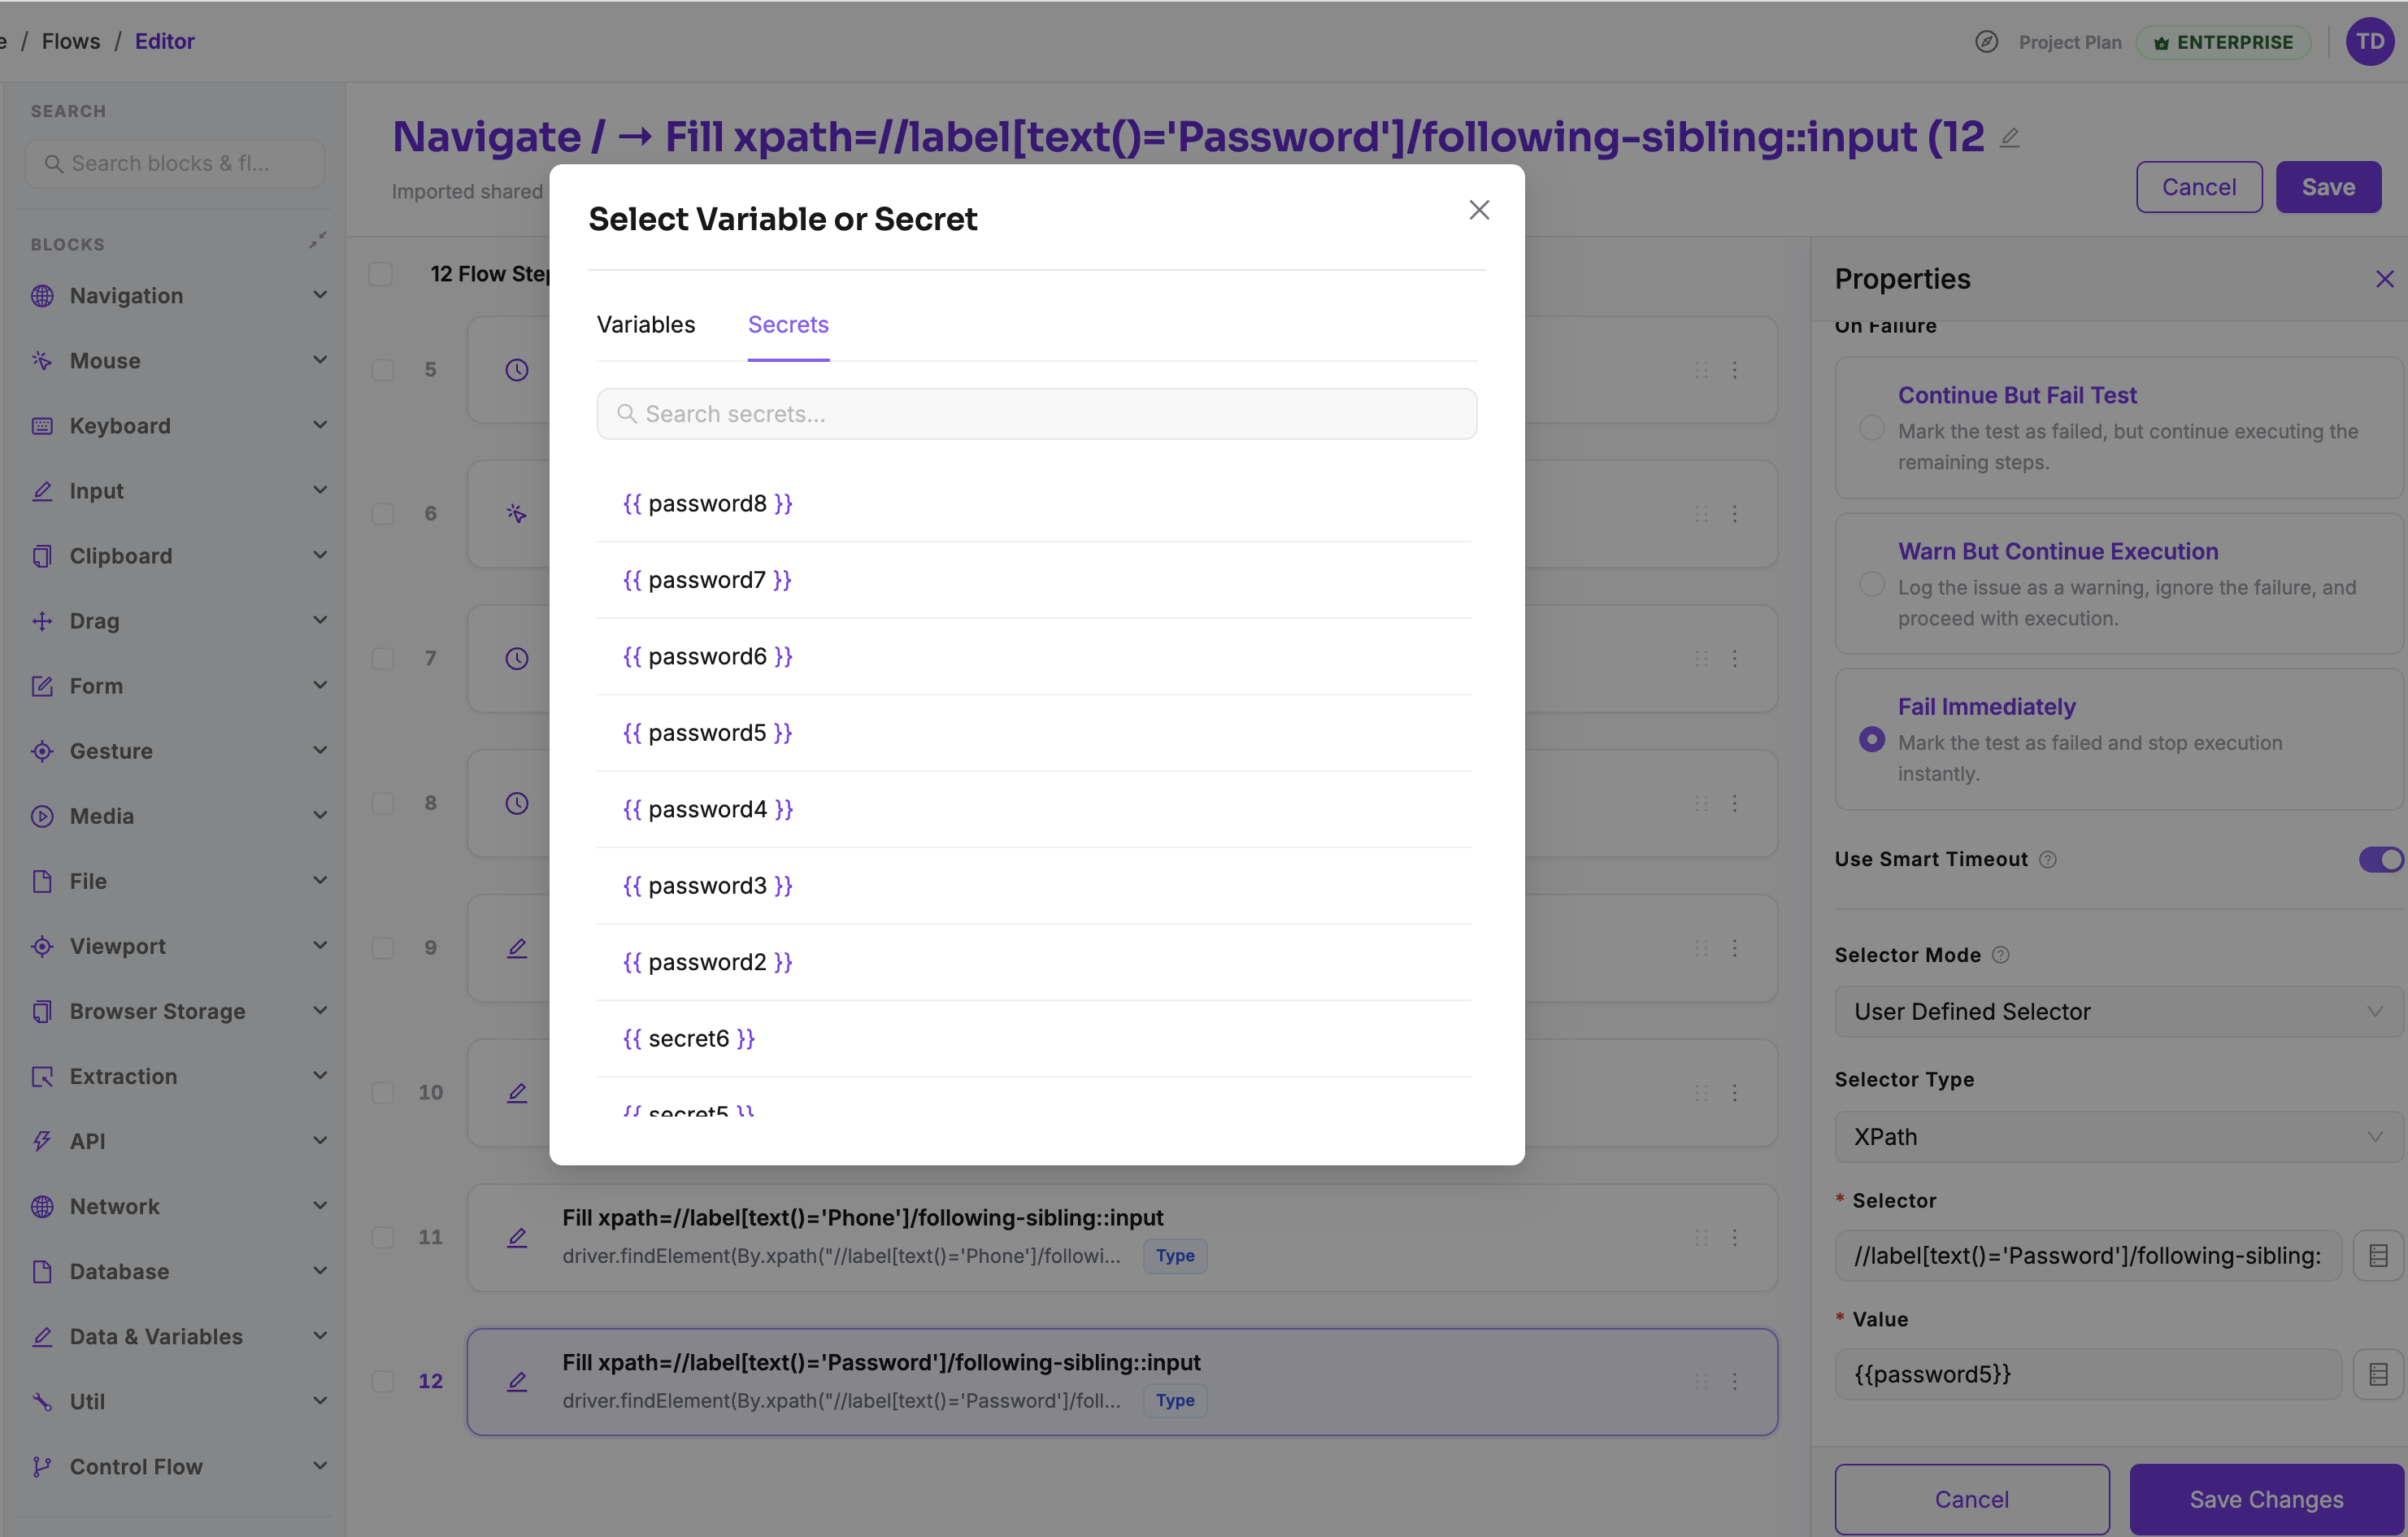The width and height of the screenshot is (2408, 1537).
Task: Click the File block icon
Action: pyautogui.click(x=42, y=881)
